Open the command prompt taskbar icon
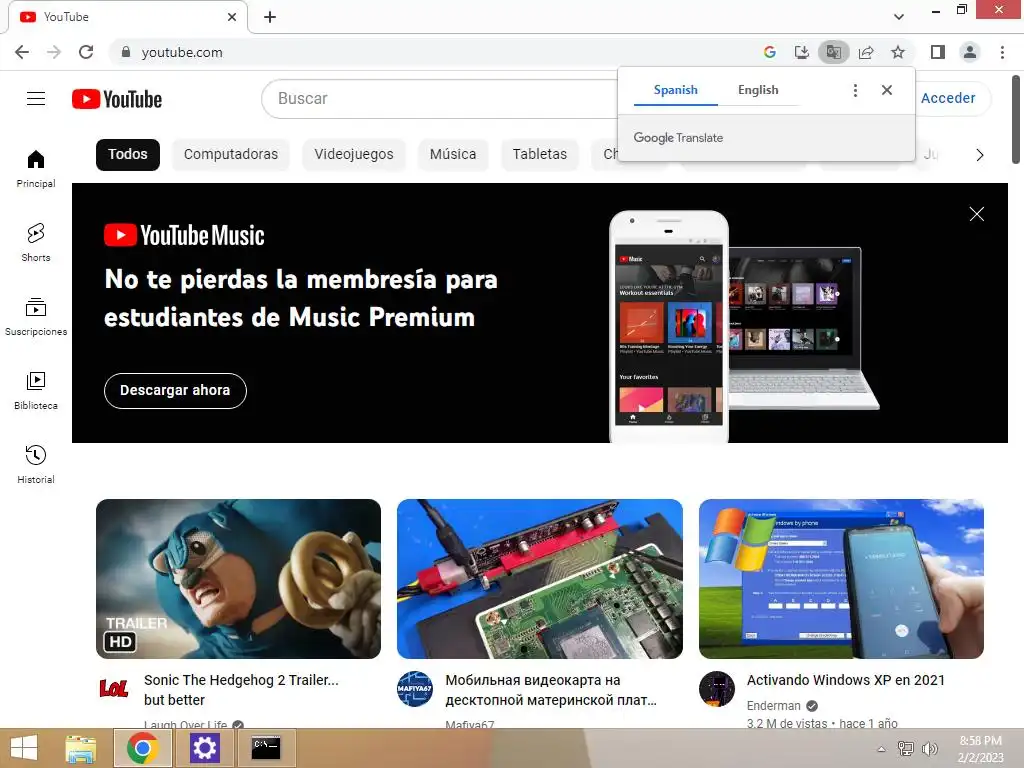Image resolution: width=1024 pixels, height=768 pixels. (x=266, y=748)
